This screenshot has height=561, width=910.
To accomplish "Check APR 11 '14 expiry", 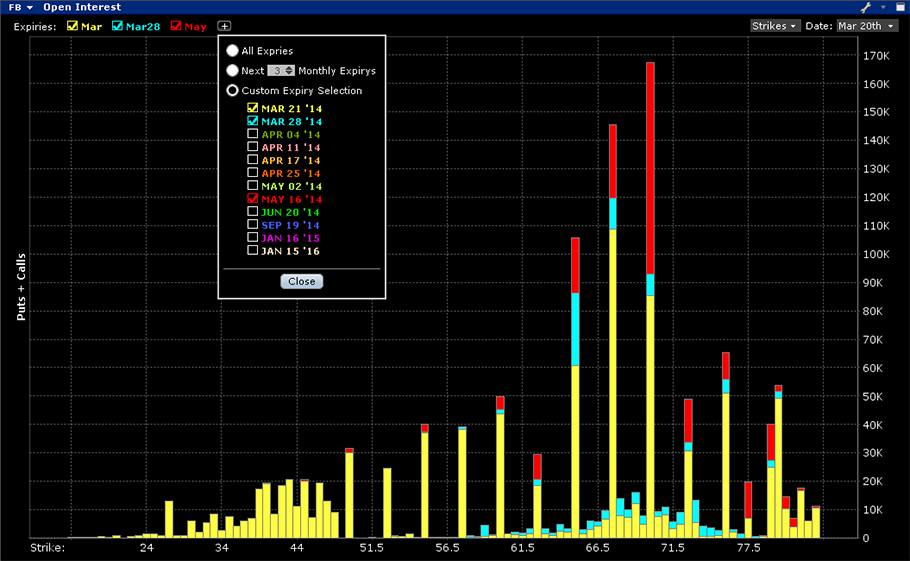I will pos(252,147).
